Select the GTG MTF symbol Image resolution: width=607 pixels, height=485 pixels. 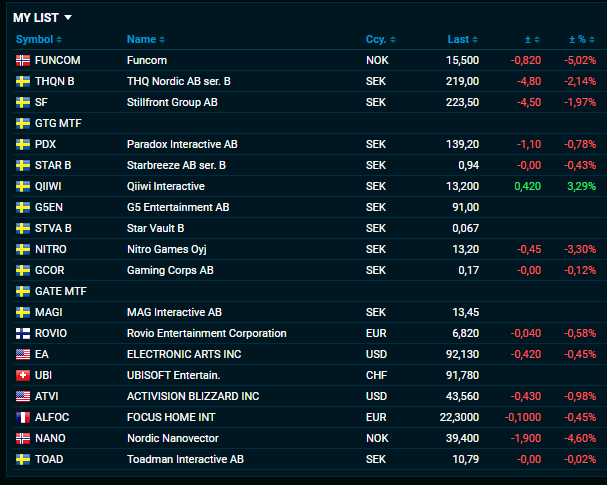58,123
